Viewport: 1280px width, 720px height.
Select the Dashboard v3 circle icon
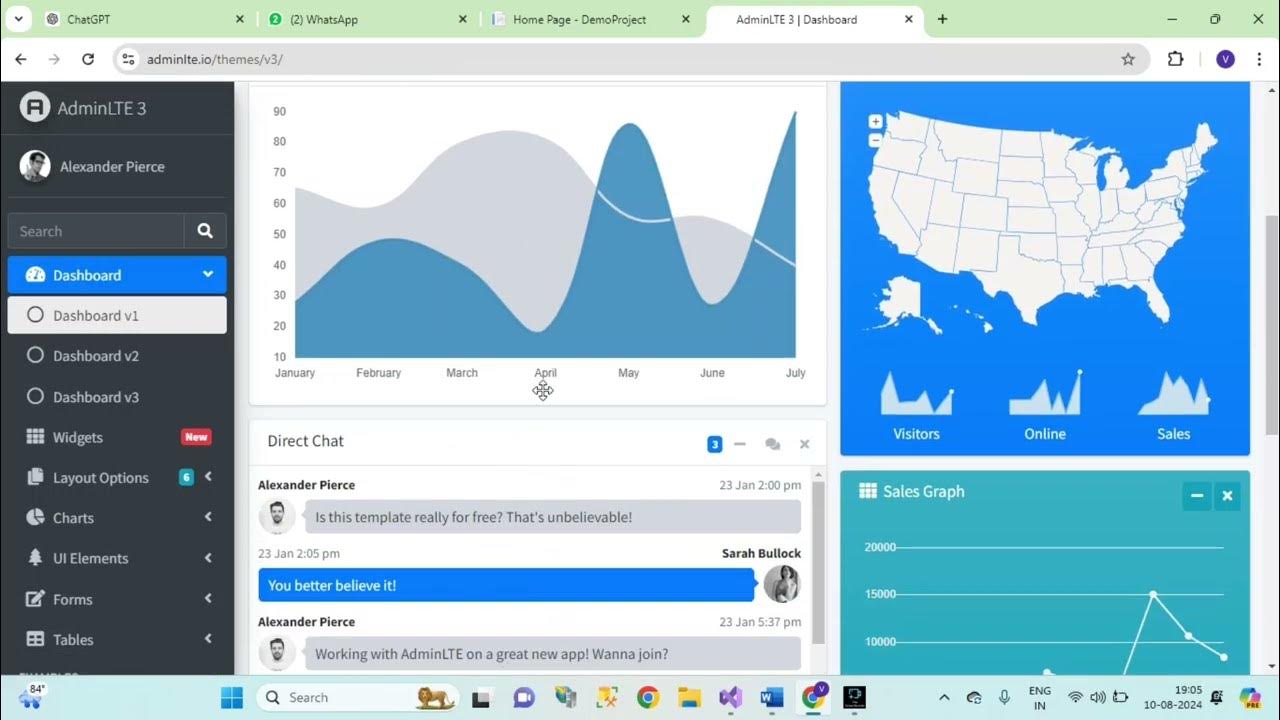click(x=35, y=396)
